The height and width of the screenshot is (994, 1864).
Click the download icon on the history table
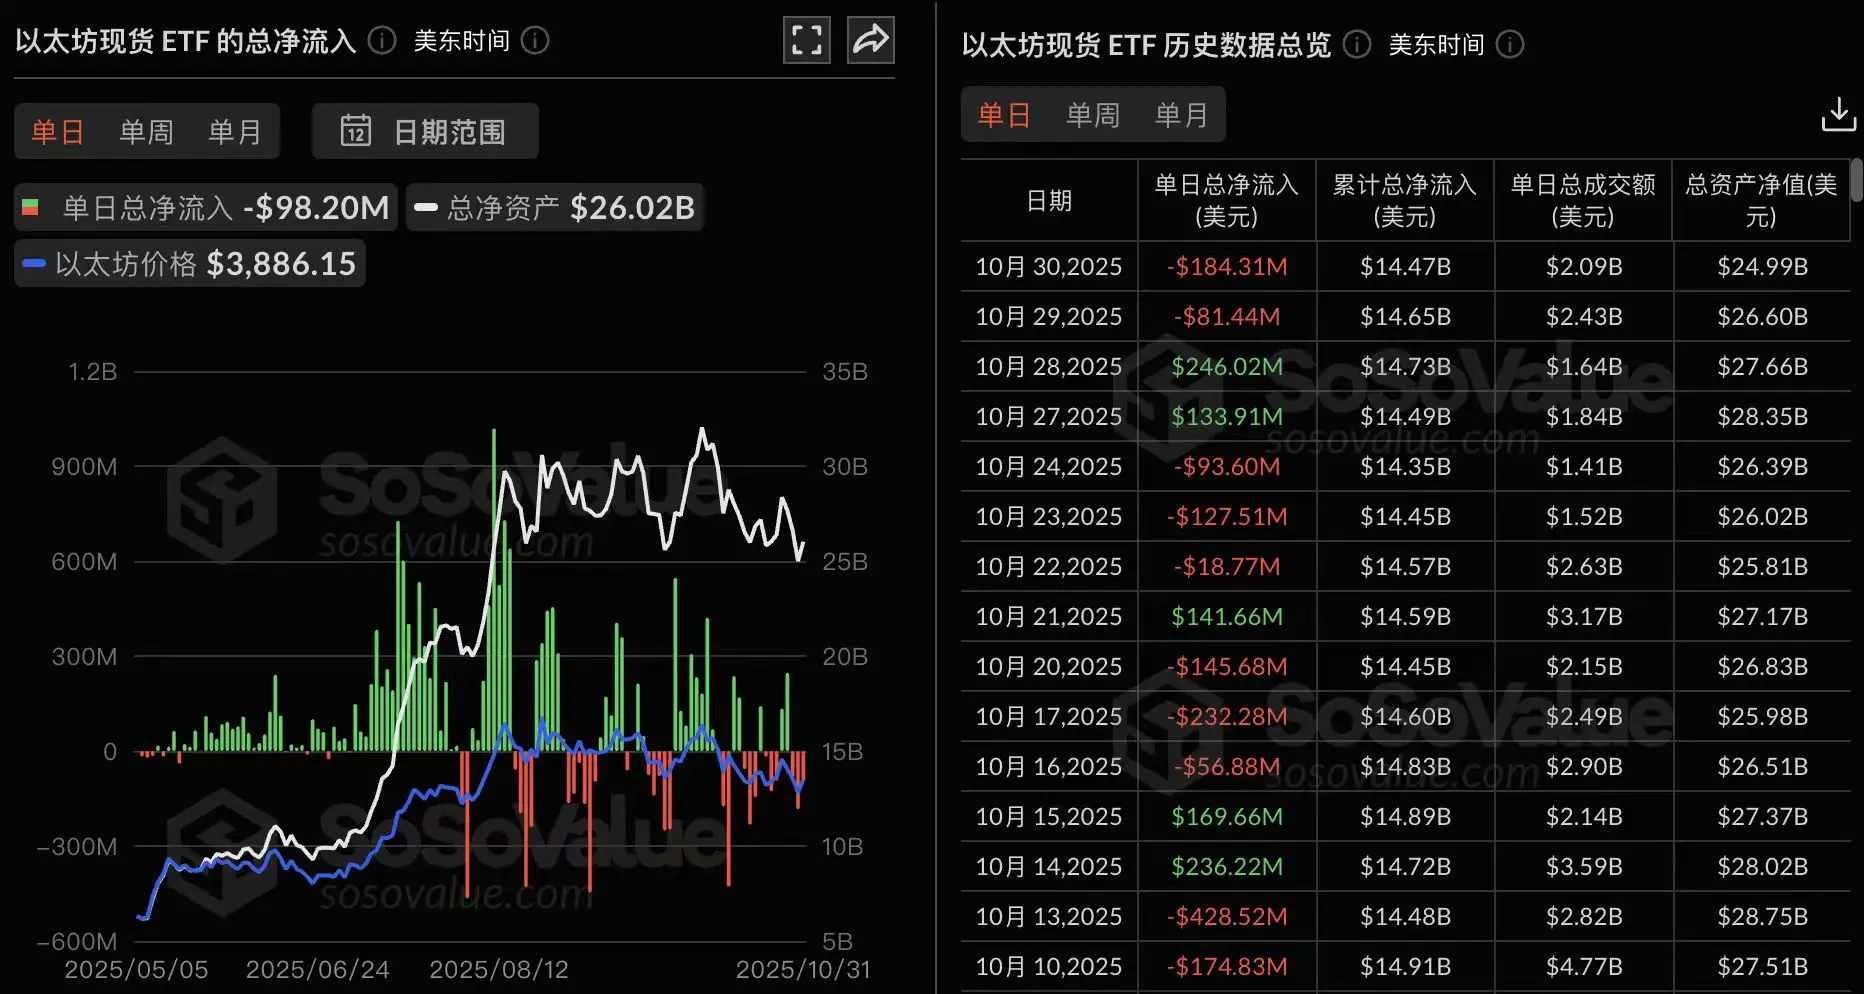coord(1838,114)
